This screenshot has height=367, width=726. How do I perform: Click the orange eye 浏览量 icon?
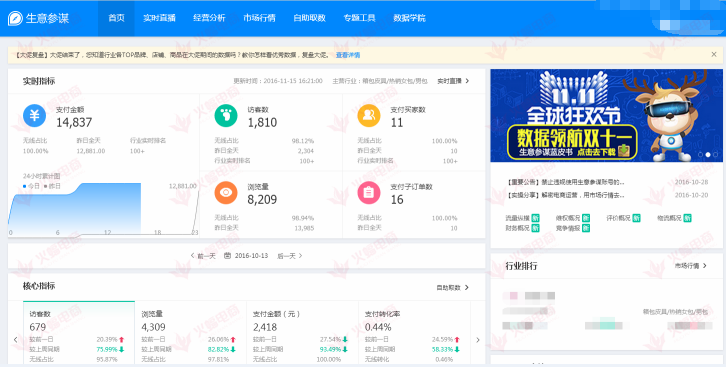pyautogui.click(x=226, y=193)
